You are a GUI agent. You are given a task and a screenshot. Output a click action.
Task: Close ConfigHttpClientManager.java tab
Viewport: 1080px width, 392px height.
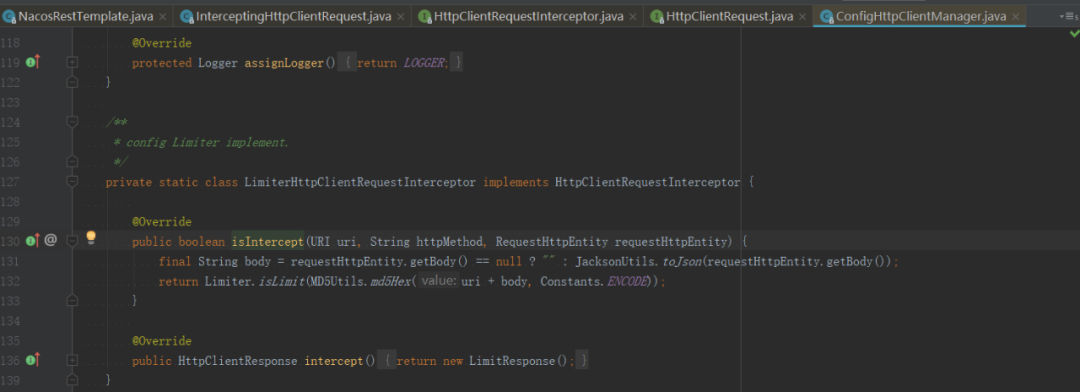click(1015, 17)
